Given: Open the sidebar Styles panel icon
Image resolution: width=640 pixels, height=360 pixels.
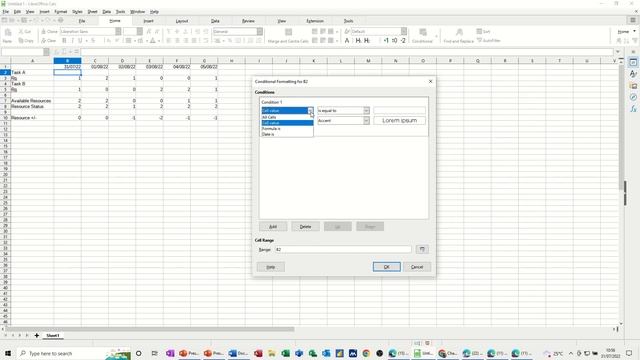Looking at the screenshot, I should coord(633,74).
